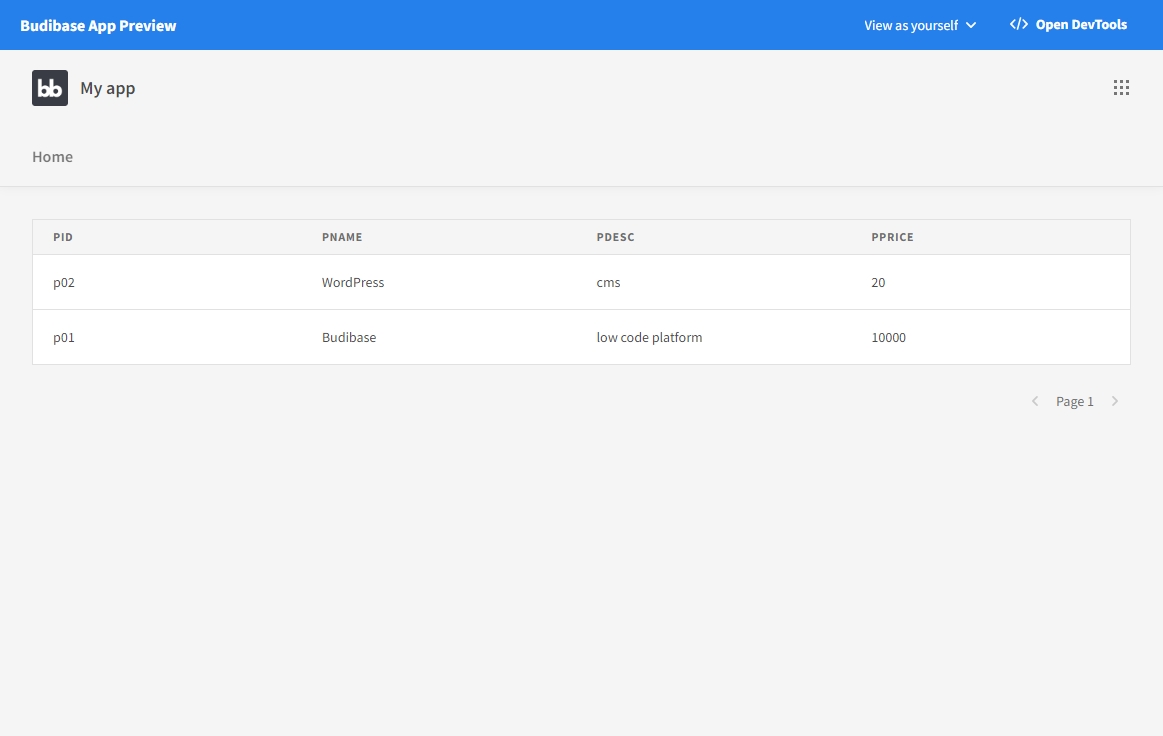Click the My app title

tap(107, 88)
